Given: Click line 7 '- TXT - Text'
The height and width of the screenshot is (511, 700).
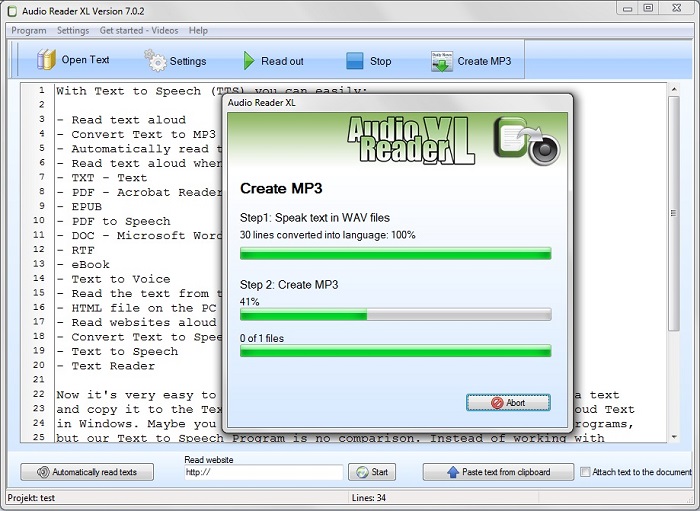Looking at the screenshot, I should [x=102, y=178].
